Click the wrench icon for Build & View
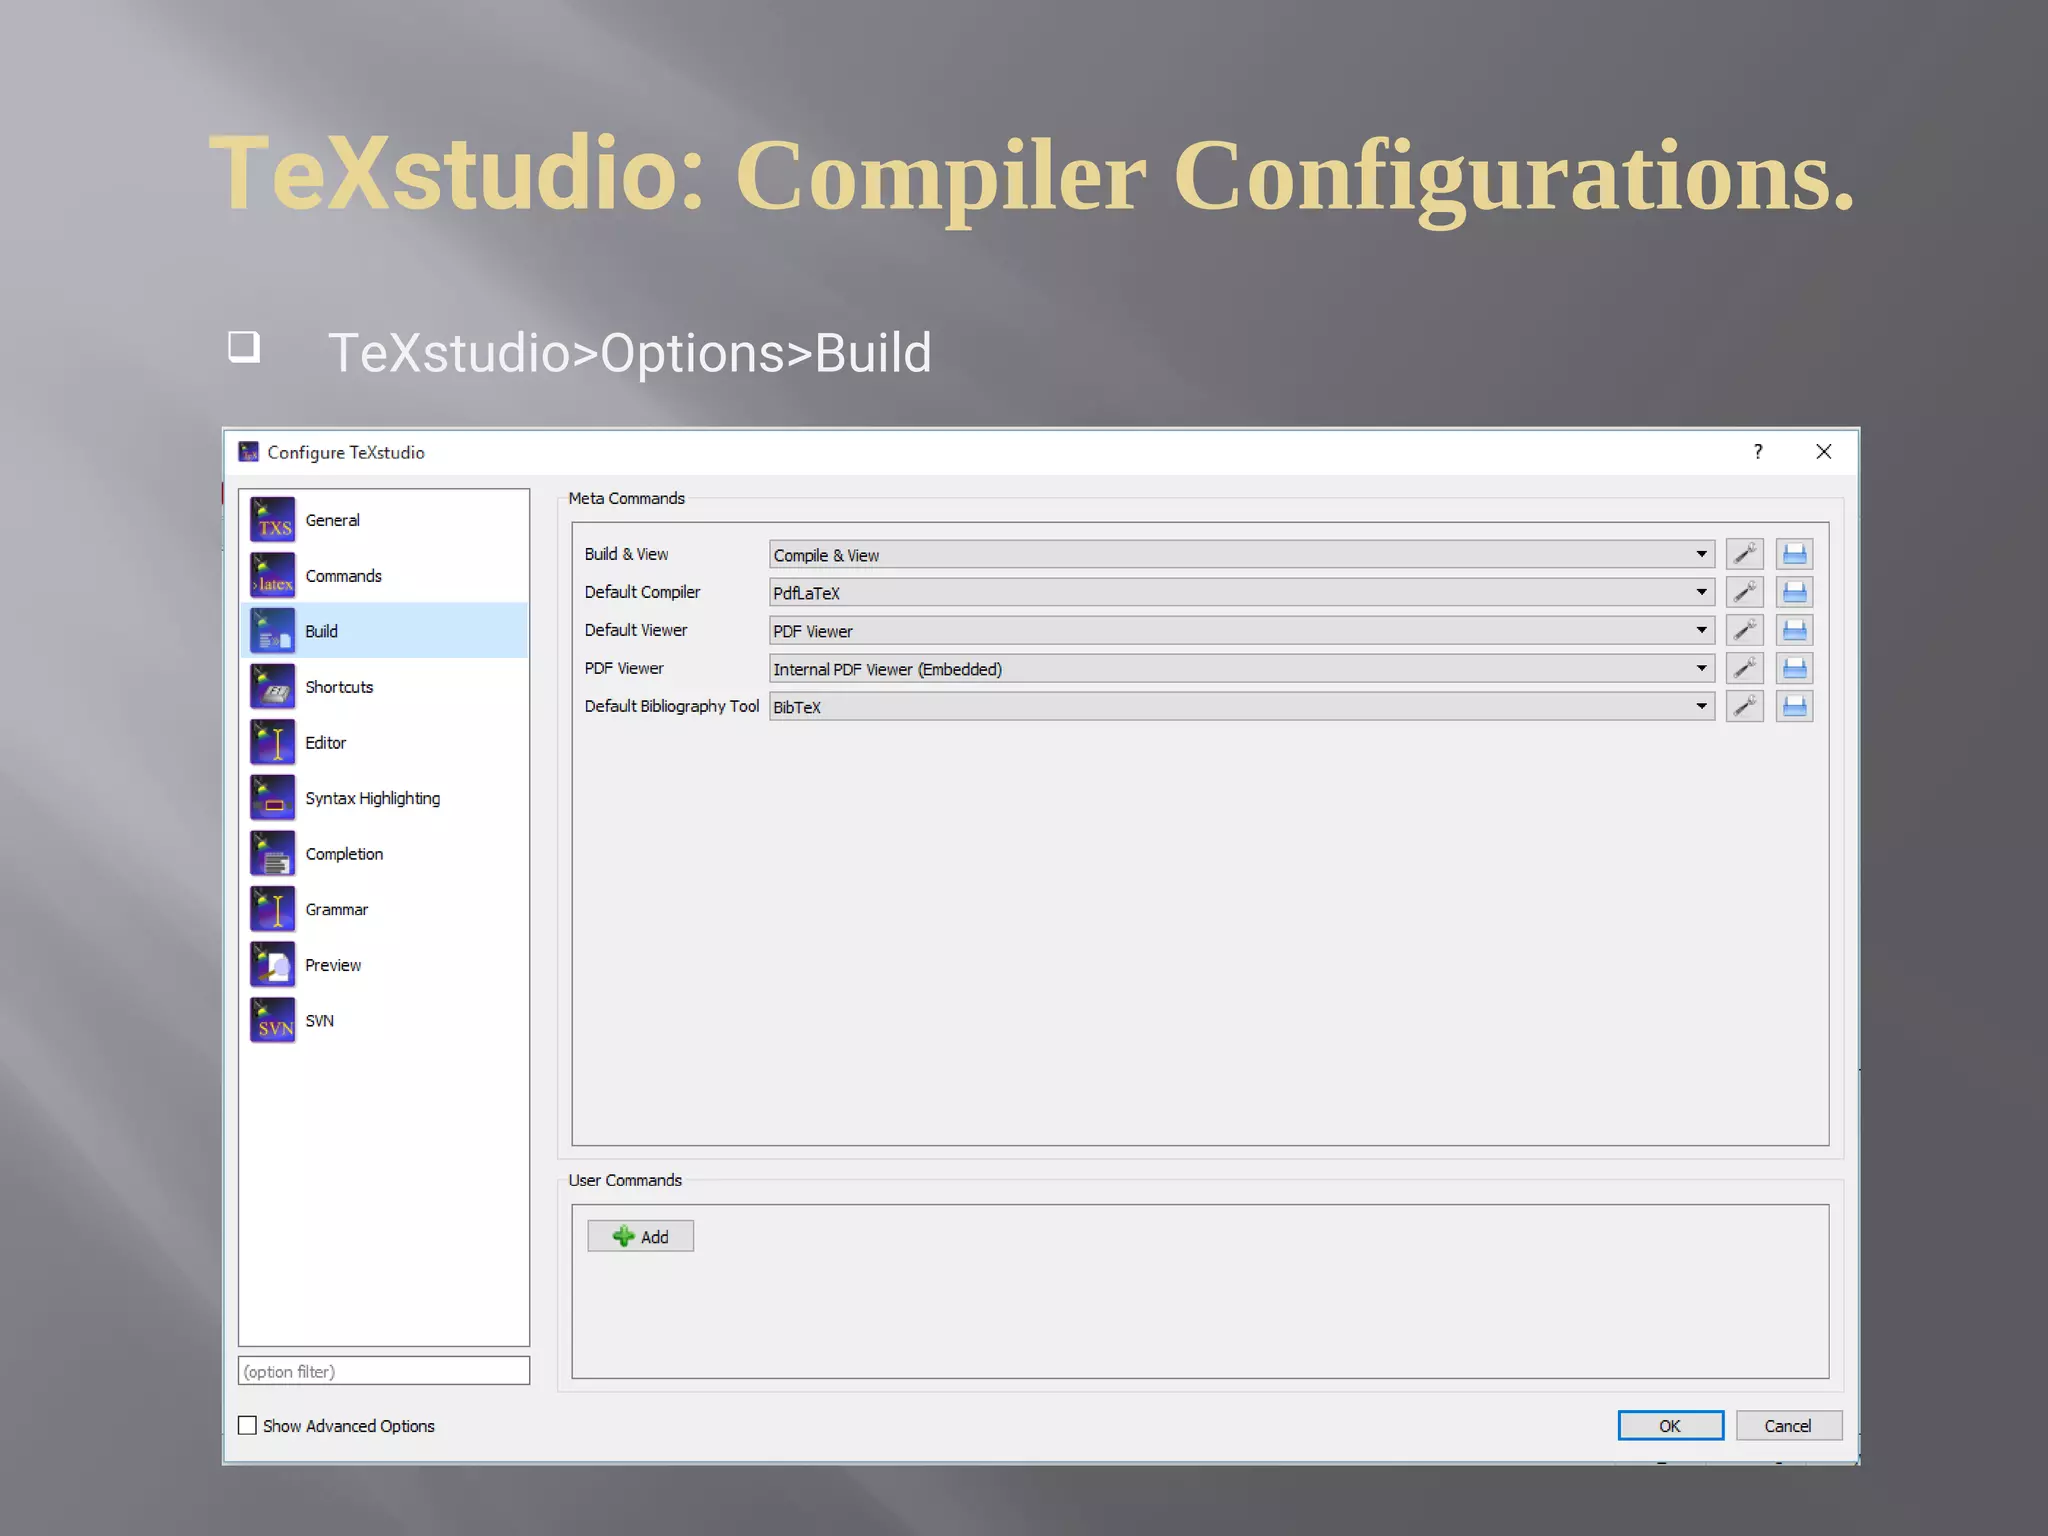Viewport: 2048px width, 1536px height. coord(1744,554)
